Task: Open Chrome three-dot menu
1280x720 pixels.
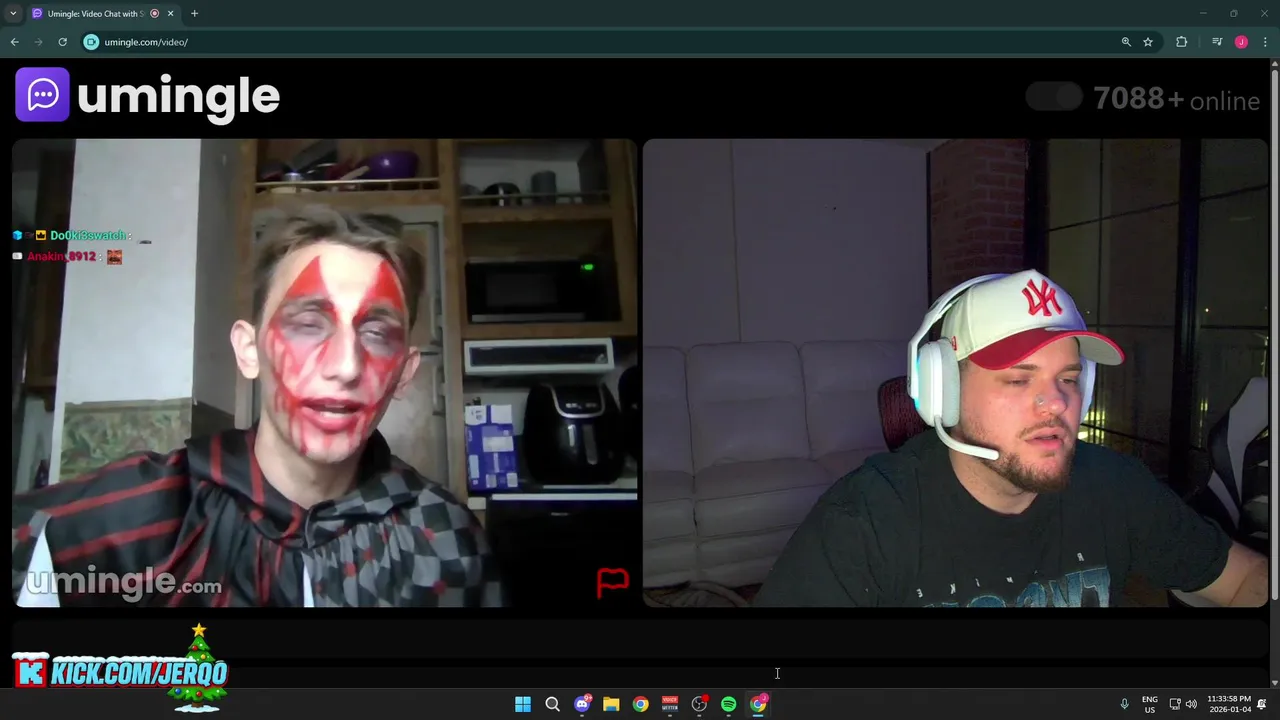Action: click(x=1265, y=42)
